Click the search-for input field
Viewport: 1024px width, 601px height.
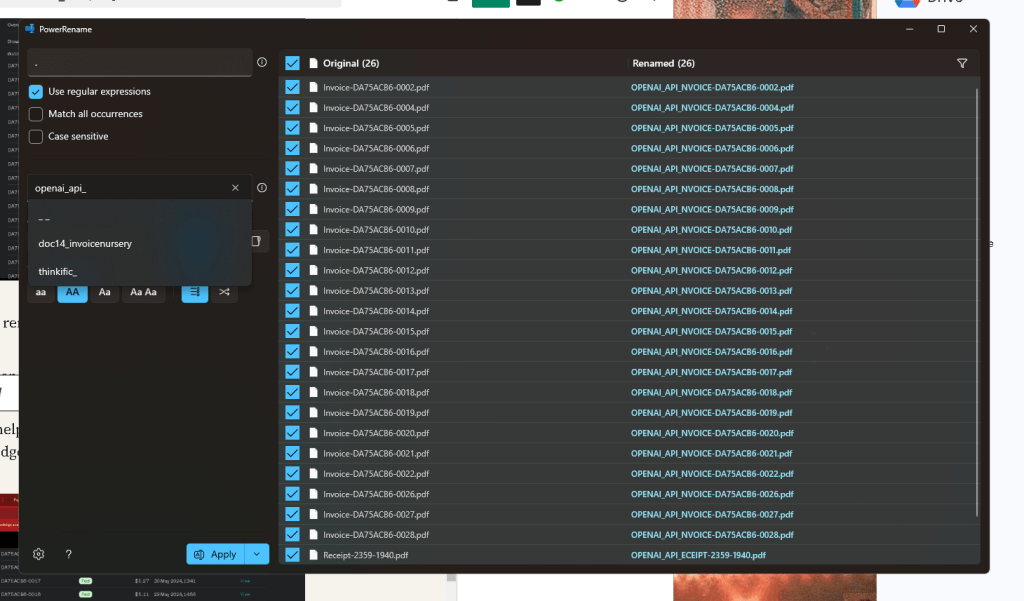140,63
